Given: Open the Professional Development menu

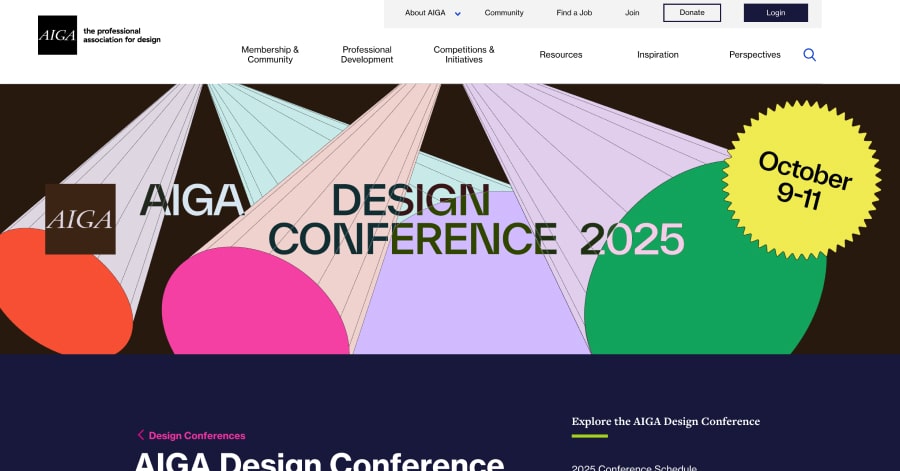Looking at the screenshot, I should [x=367, y=55].
